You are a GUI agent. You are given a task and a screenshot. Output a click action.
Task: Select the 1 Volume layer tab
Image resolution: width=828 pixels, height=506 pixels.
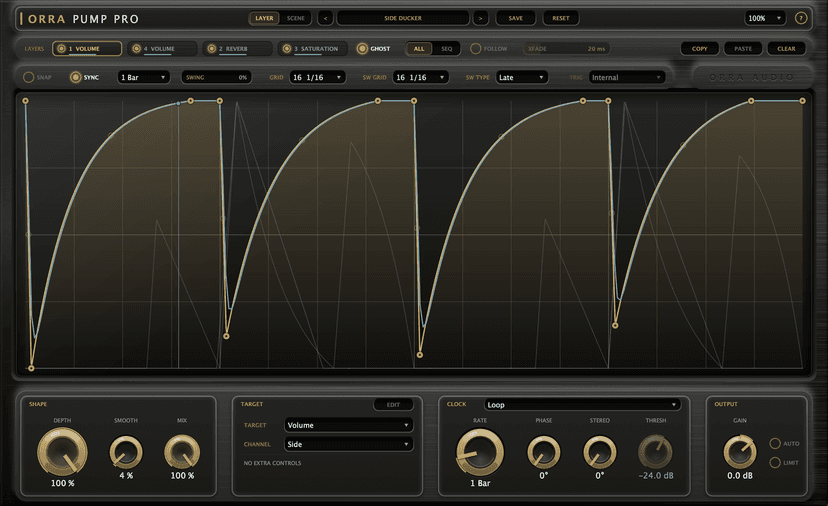point(87,49)
